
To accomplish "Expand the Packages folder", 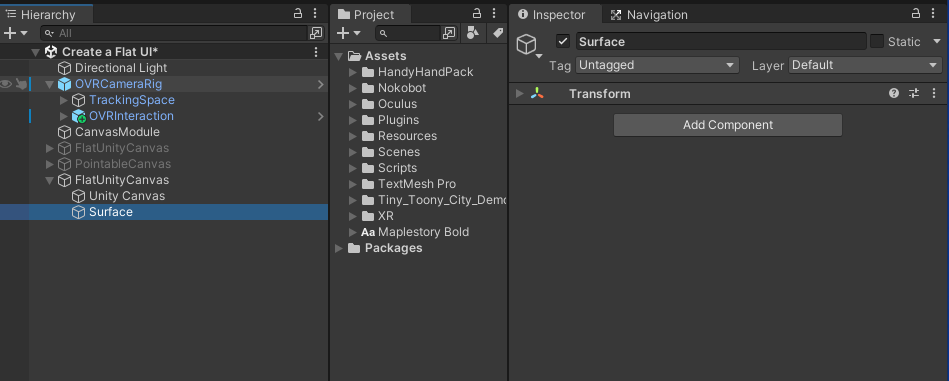I will pyautogui.click(x=338, y=249).
